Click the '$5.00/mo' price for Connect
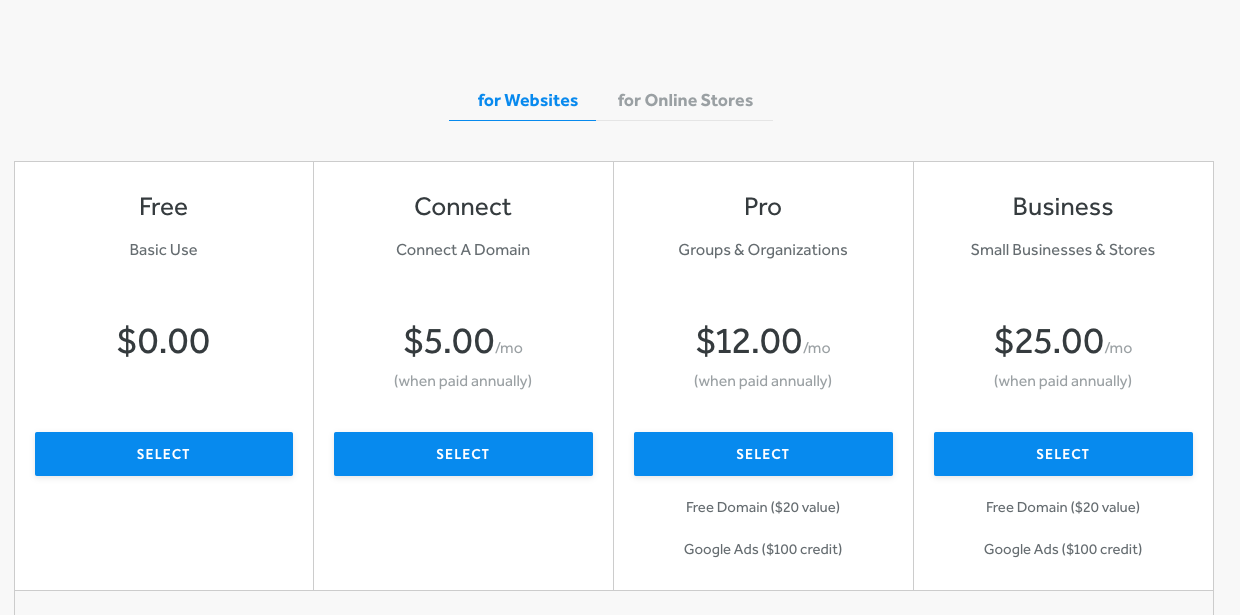Screen dimensions: 1240x615 (x=463, y=341)
